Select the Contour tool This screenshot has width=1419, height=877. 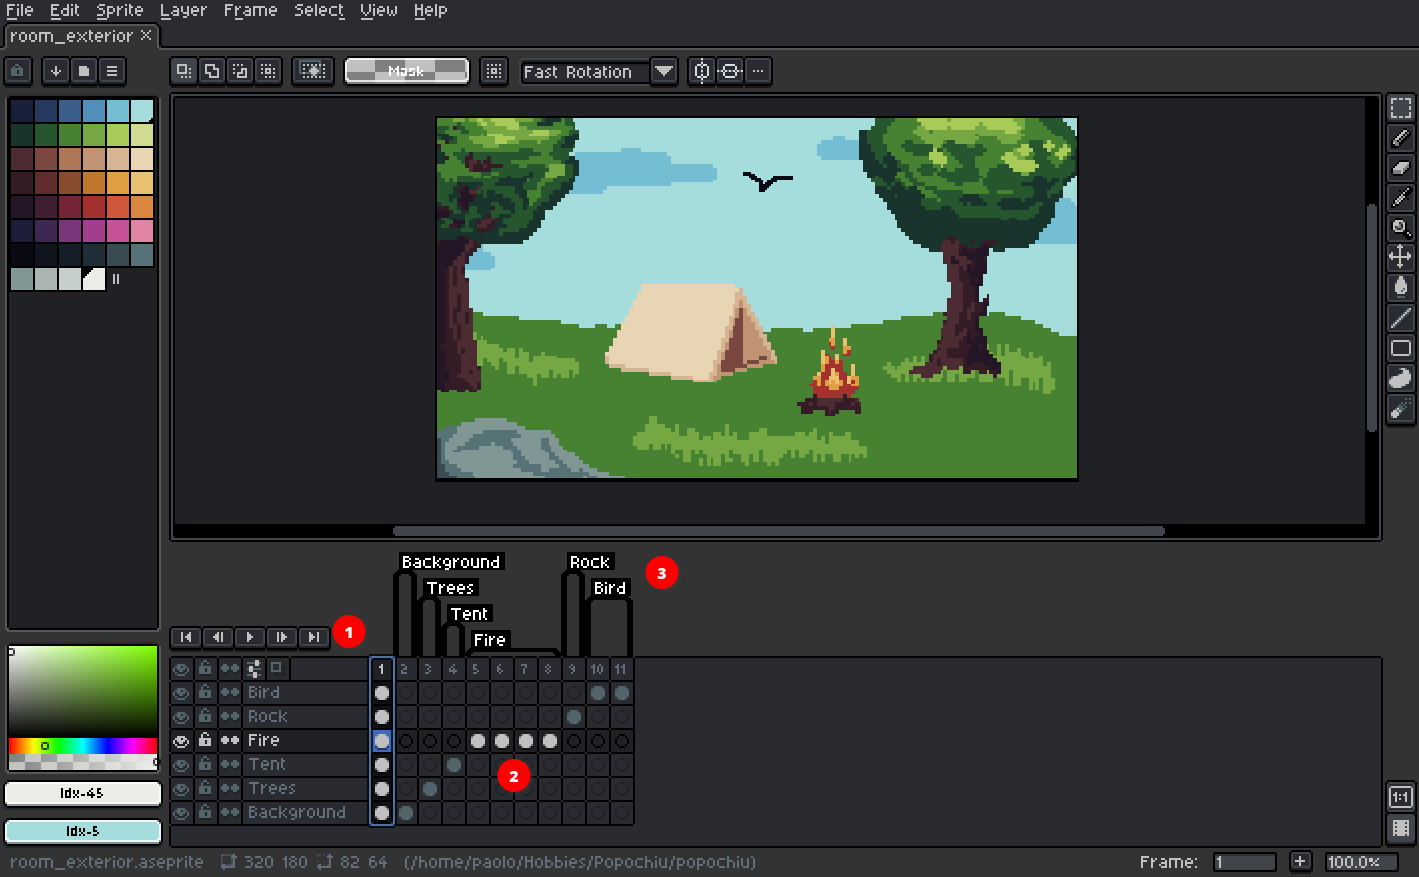pos(1400,378)
